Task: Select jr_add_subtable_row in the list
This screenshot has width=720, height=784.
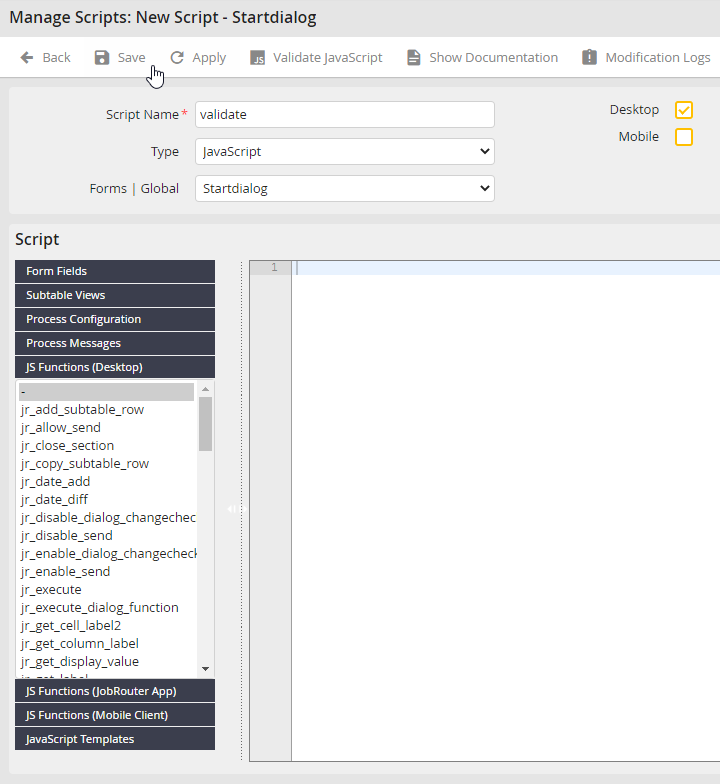Action: (106, 410)
